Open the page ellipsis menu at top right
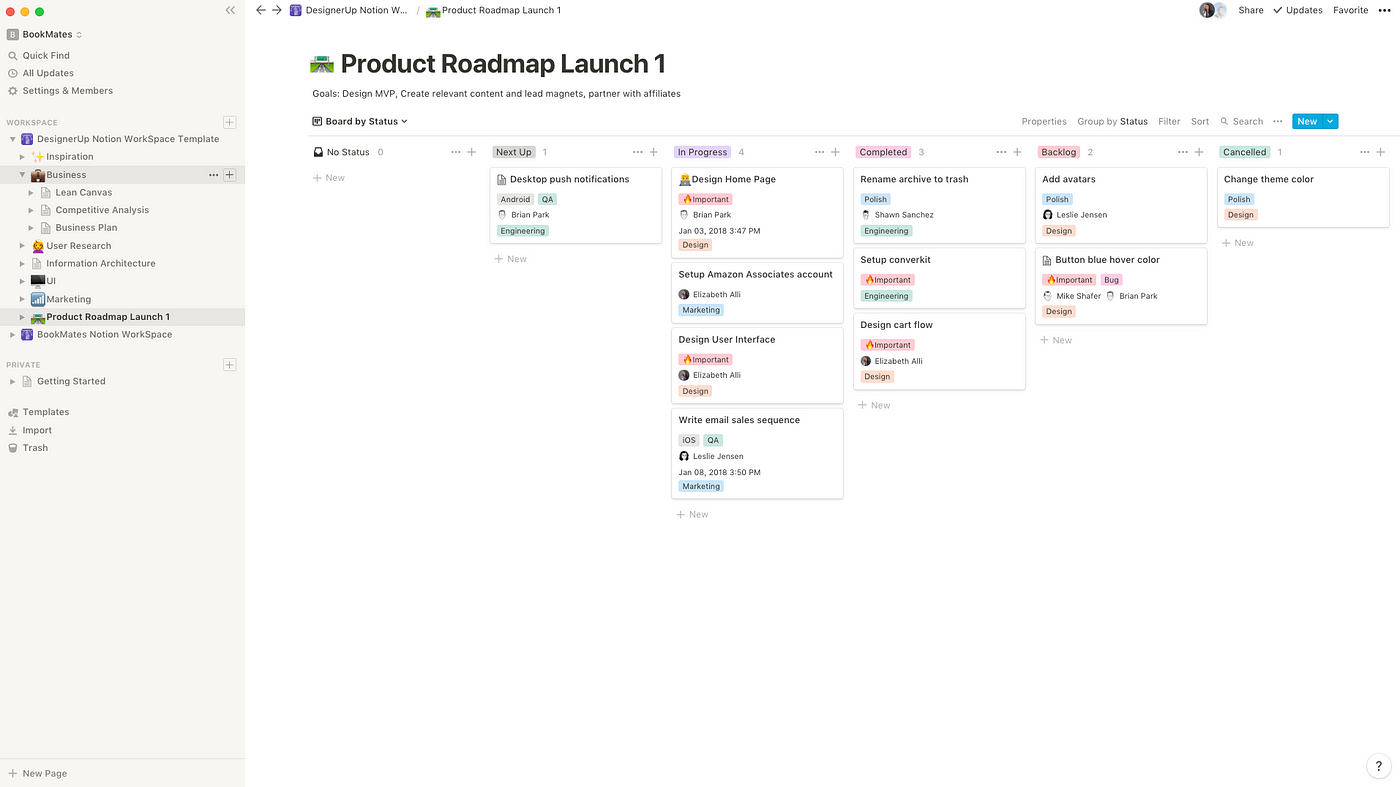 (1385, 9)
